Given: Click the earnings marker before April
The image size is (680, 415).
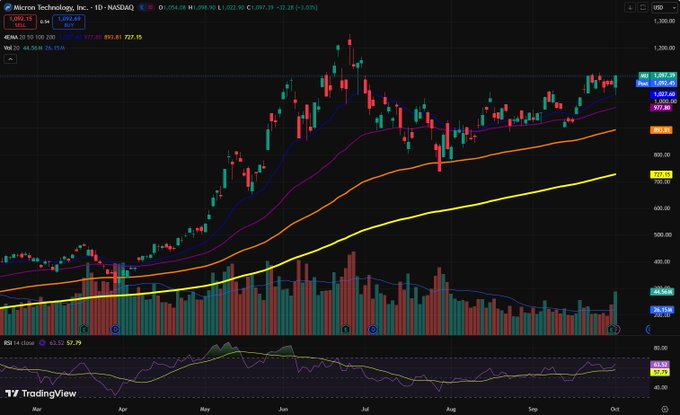Looking at the screenshot, I should pyautogui.click(x=85, y=330).
